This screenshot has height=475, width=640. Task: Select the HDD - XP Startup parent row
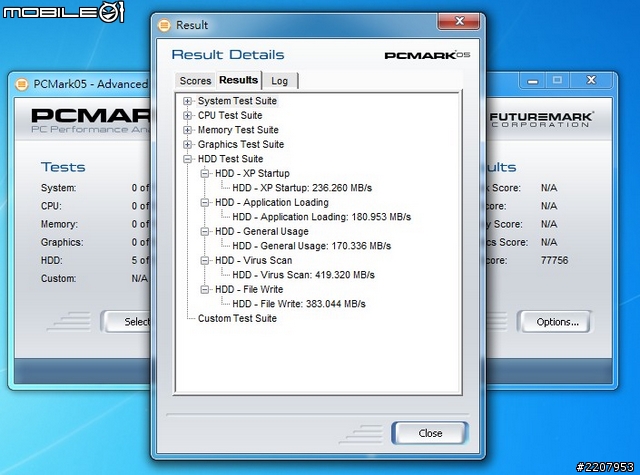252,173
